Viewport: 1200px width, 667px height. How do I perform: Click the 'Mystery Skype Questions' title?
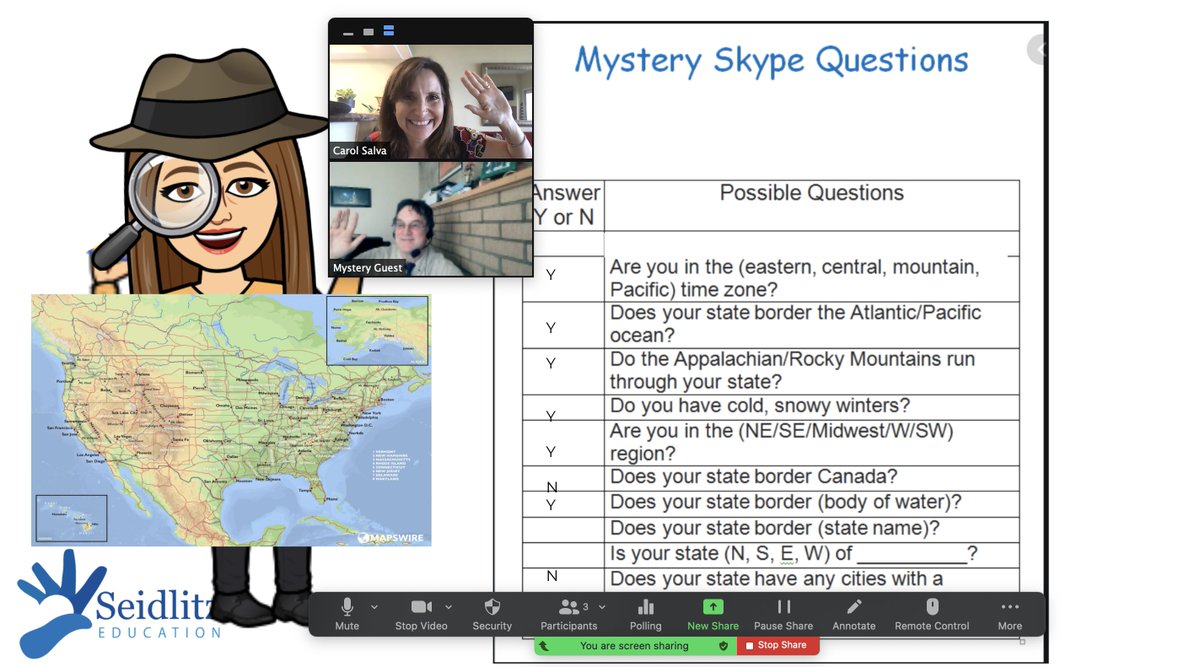click(771, 61)
